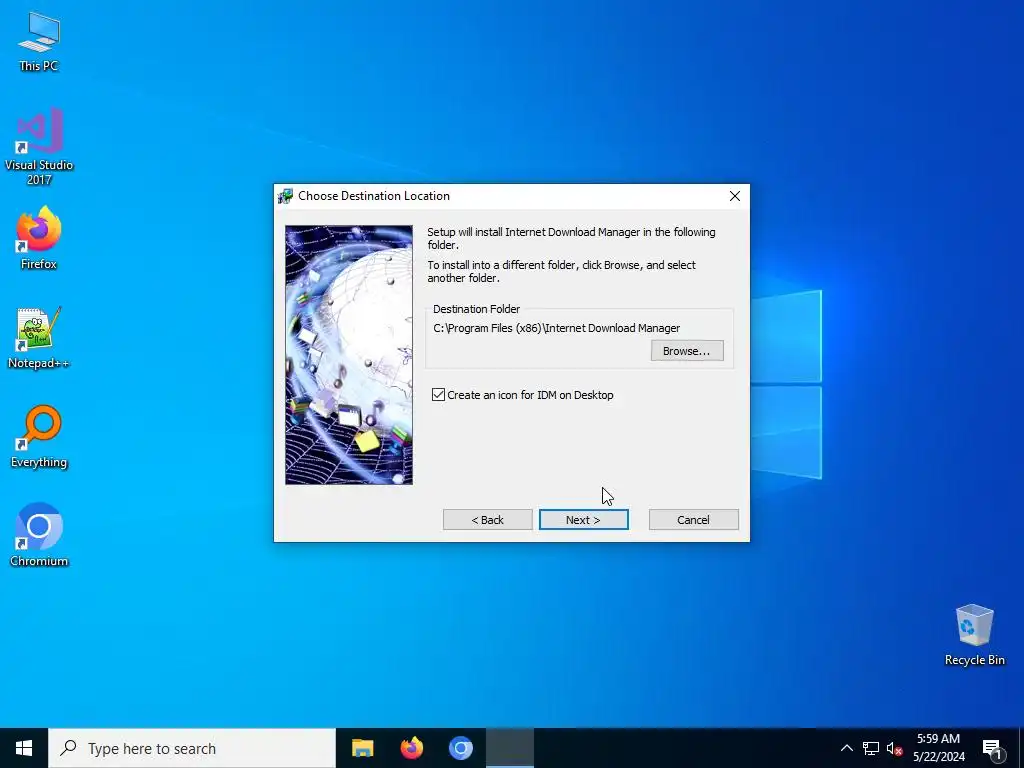Click the Destination Folder group label
Viewport: 1024px width, 768px height.
tap(476, 309)
